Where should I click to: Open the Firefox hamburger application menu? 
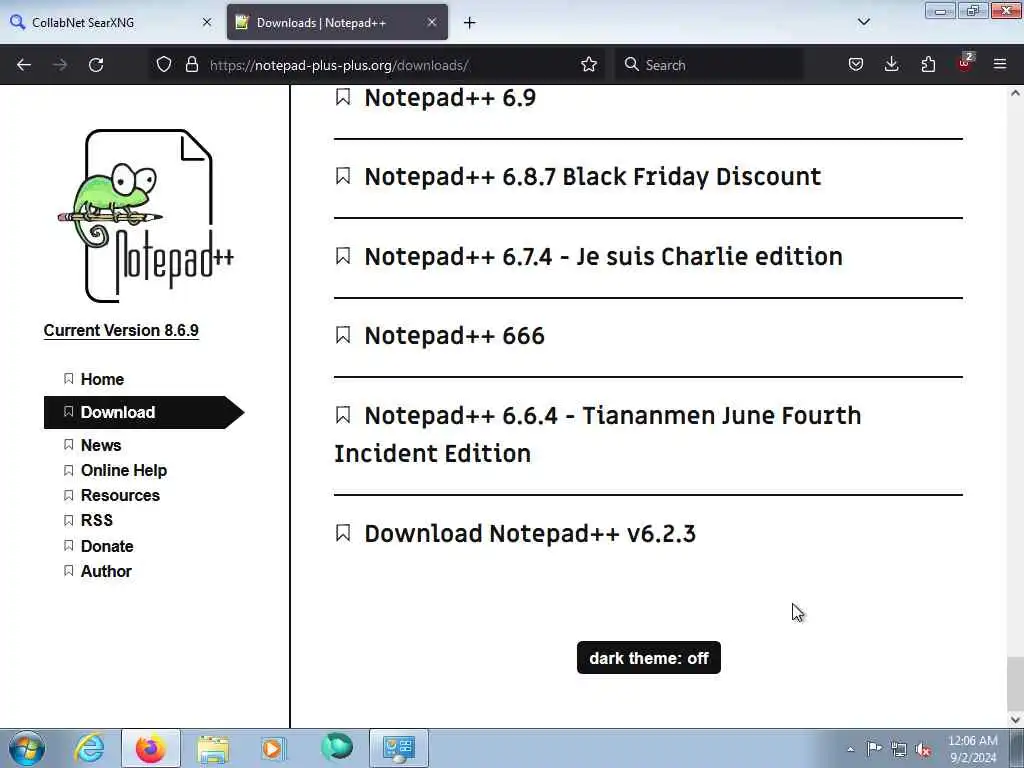click(1000, 65)
